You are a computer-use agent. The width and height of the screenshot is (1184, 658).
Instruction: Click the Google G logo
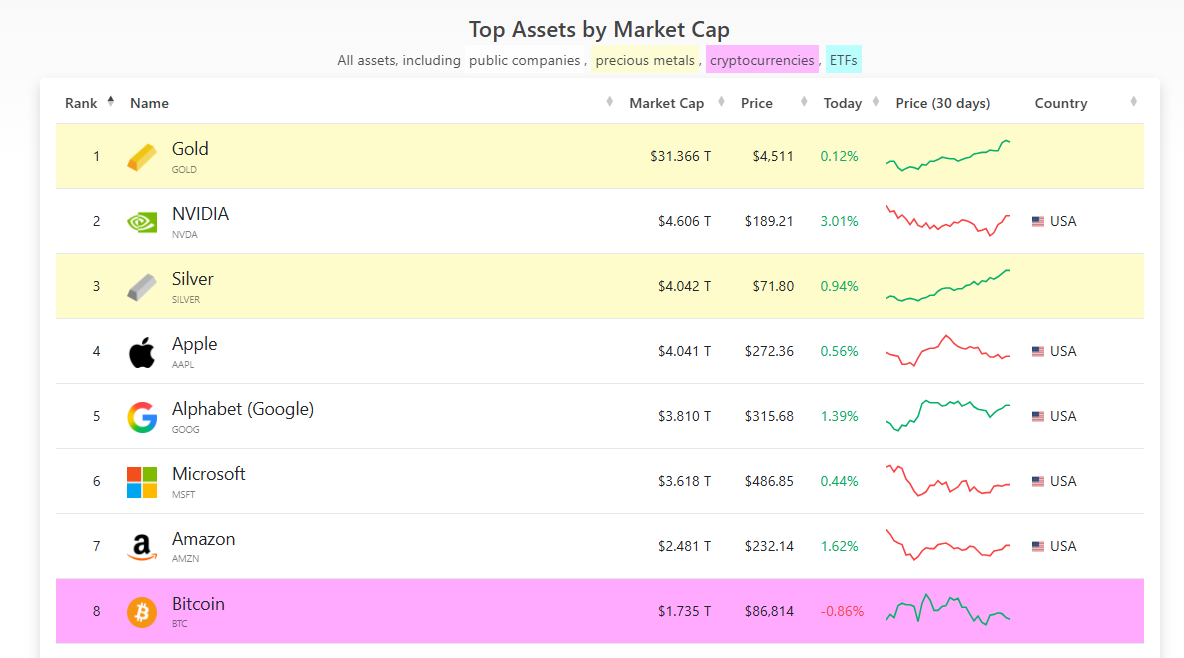[142, 417]
